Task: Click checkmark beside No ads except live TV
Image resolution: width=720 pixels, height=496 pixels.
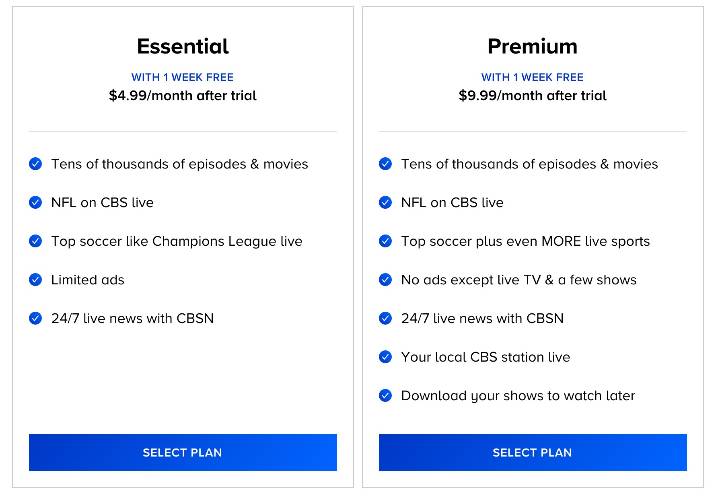Action: [x=385, y=280]
